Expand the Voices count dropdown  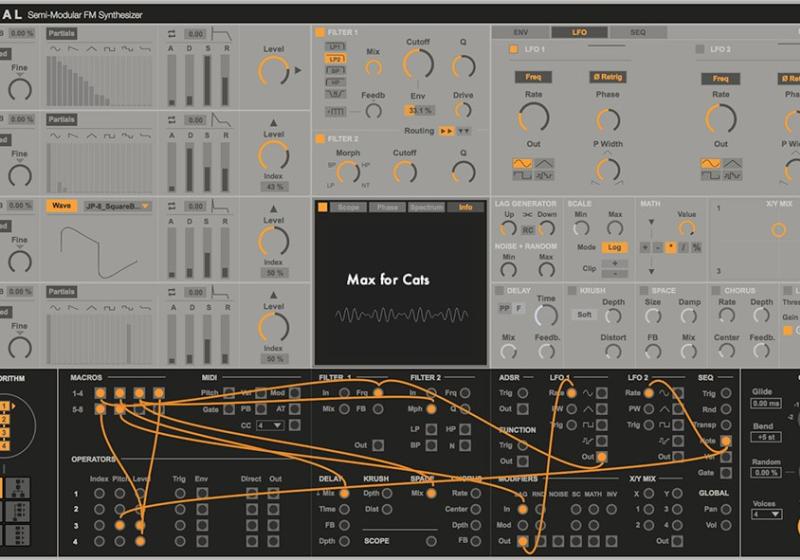tap(765, 514)
